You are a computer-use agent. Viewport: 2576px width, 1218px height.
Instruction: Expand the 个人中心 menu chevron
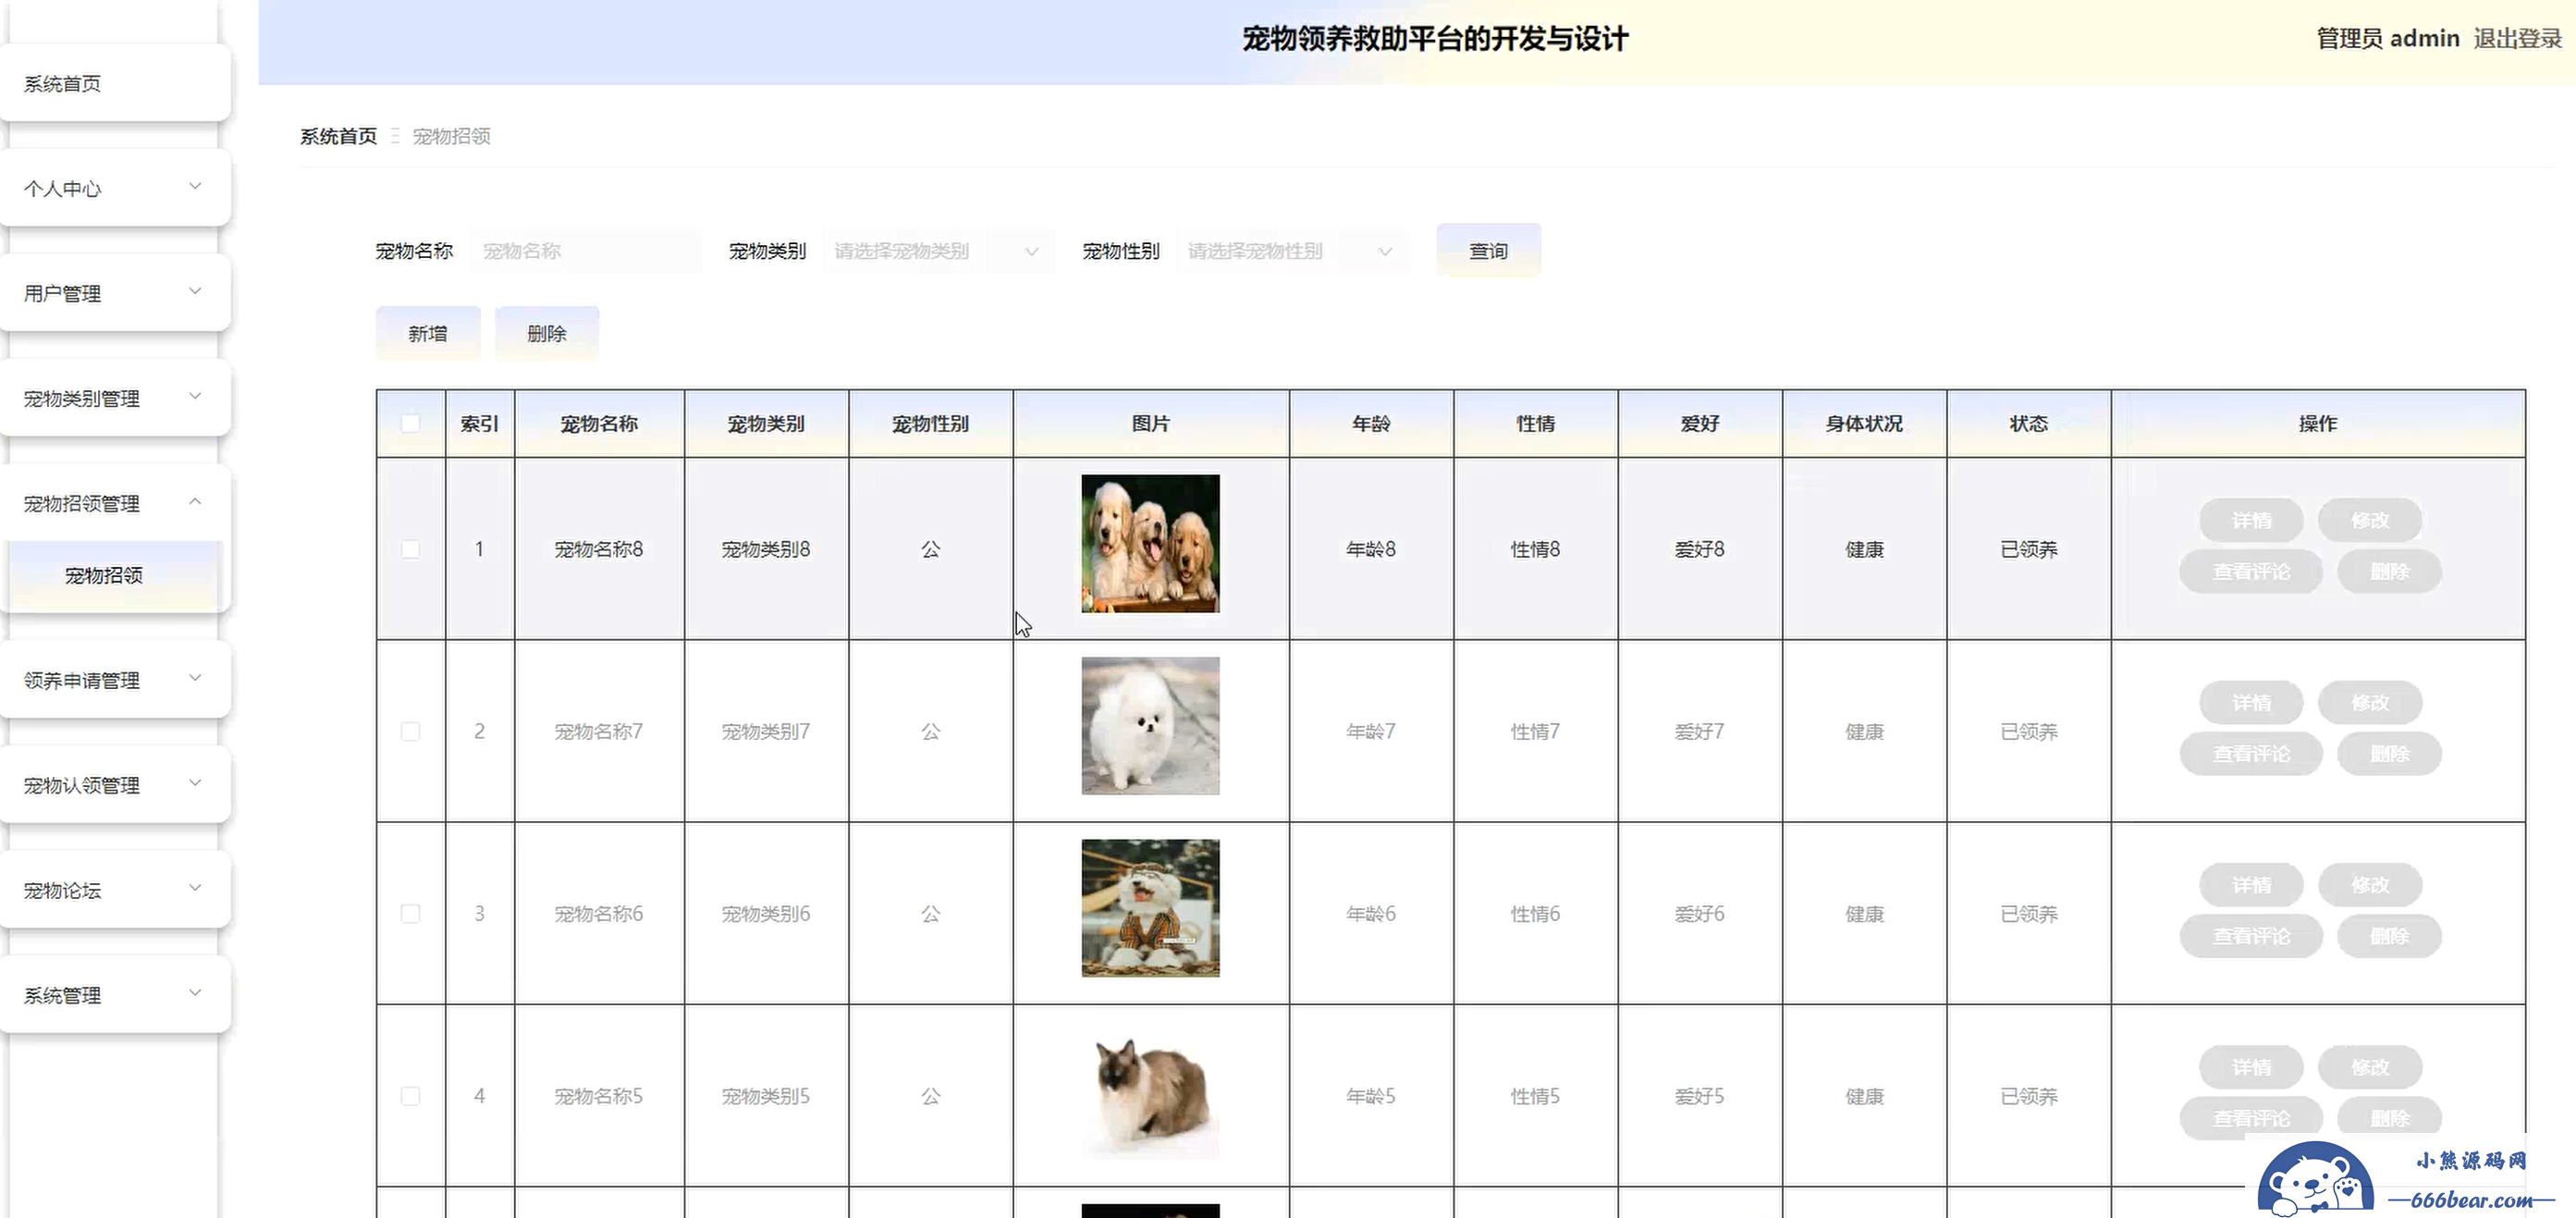(195, 187)
